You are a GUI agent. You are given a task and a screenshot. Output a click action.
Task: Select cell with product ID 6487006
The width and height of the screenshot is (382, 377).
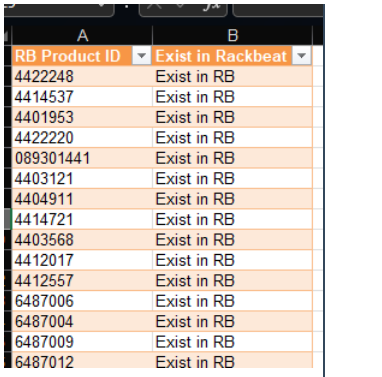click(x=82, y=301)
